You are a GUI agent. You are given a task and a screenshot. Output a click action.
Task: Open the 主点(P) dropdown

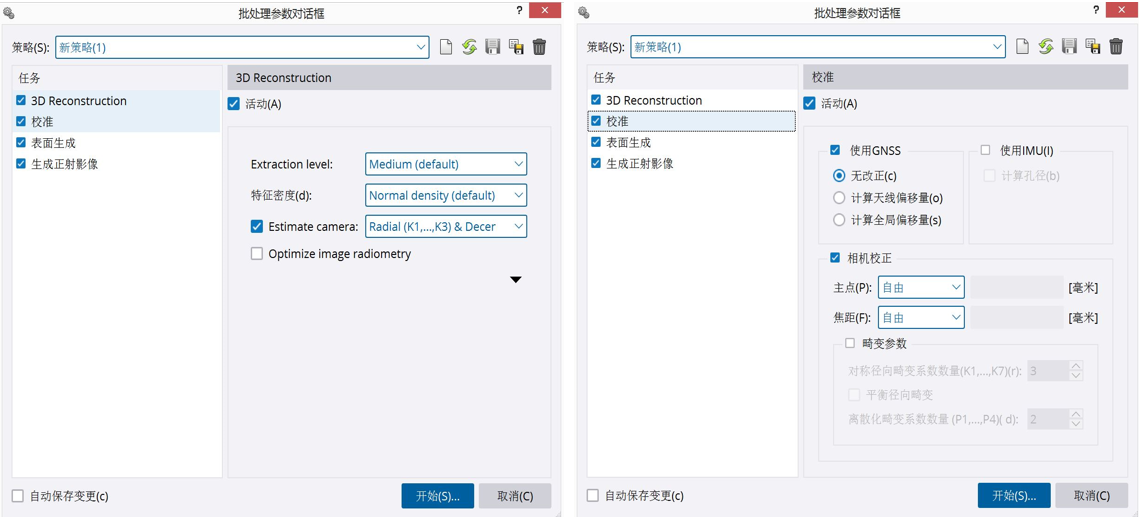click(920, 287)
